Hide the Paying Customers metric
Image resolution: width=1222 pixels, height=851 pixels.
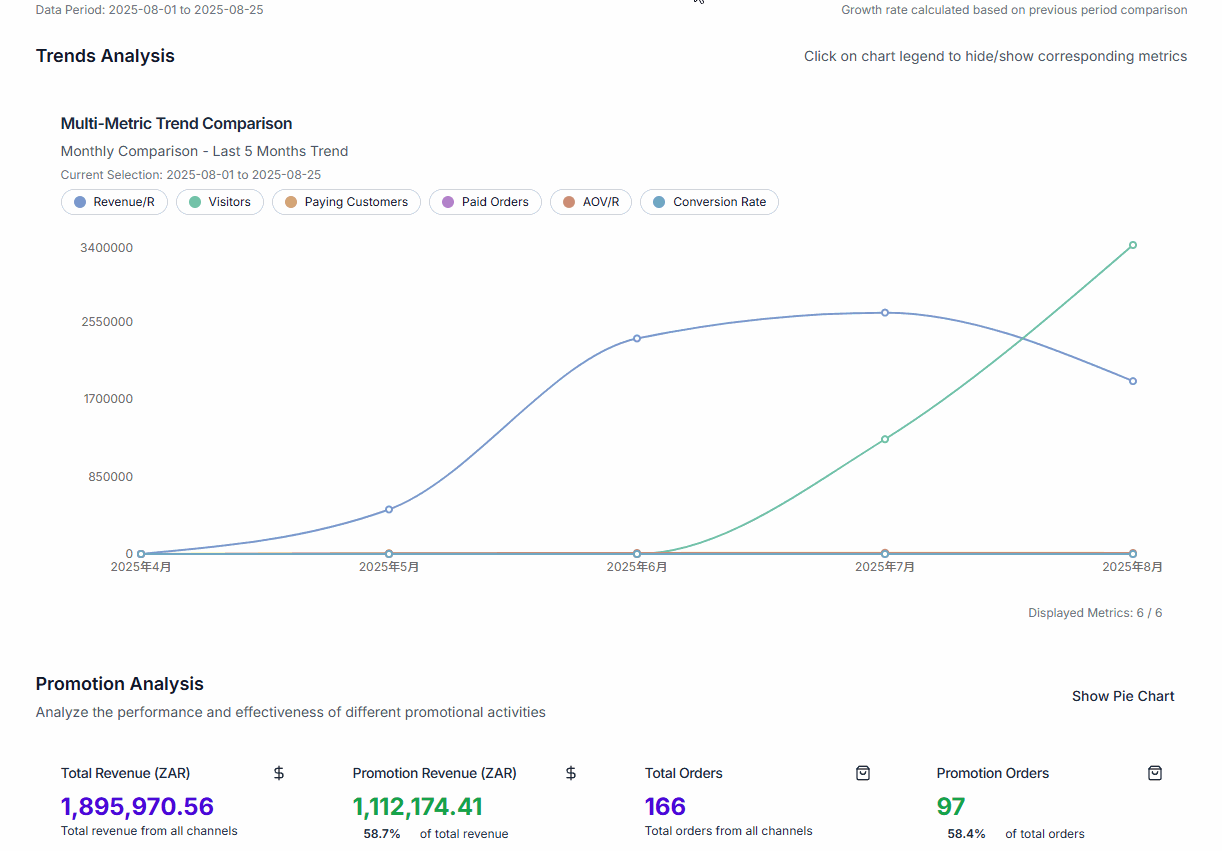pyautogui.click(x=346, y=202)
